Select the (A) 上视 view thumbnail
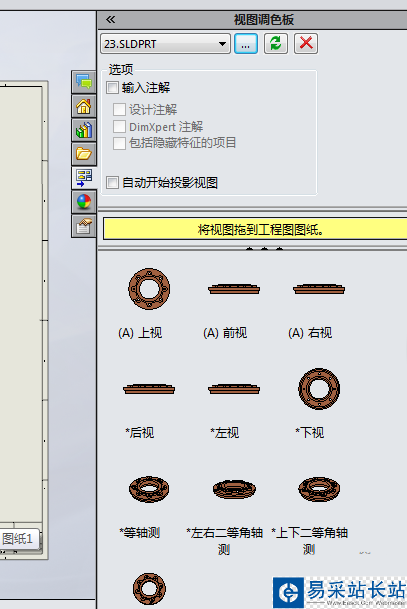 click(x=149, y=289)
